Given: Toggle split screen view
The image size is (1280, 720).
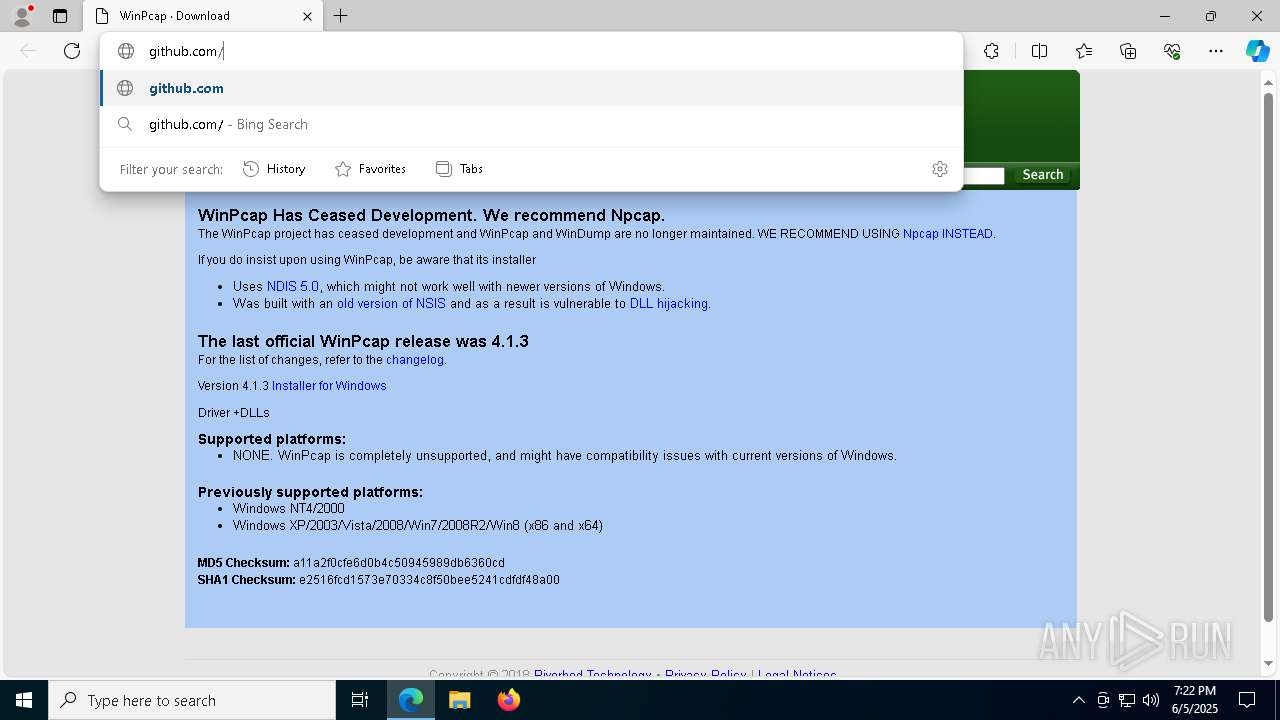Looking at the screenshot, I should [1039, 51].
